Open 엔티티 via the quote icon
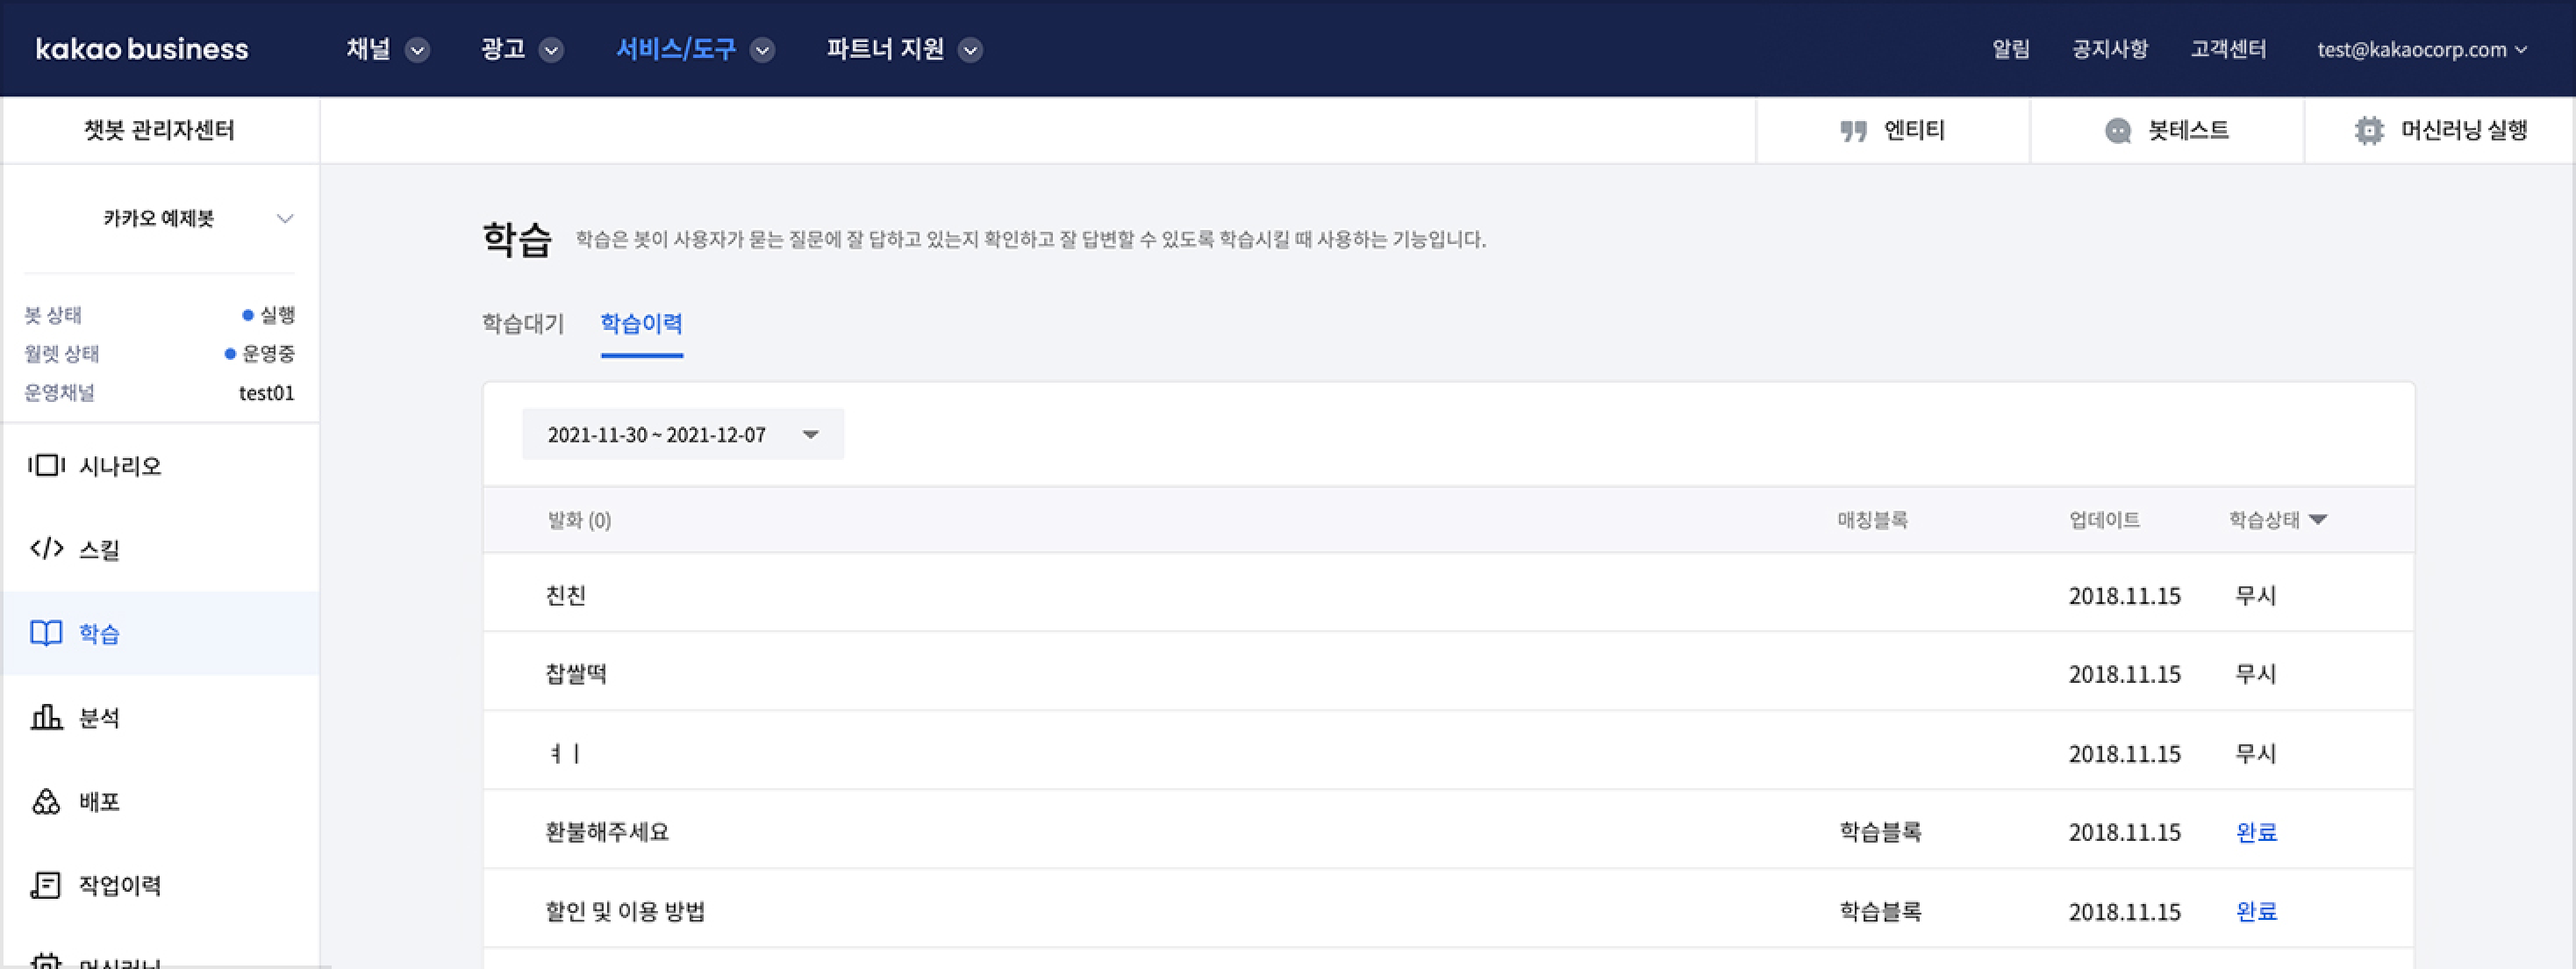 click(1853, 131)
